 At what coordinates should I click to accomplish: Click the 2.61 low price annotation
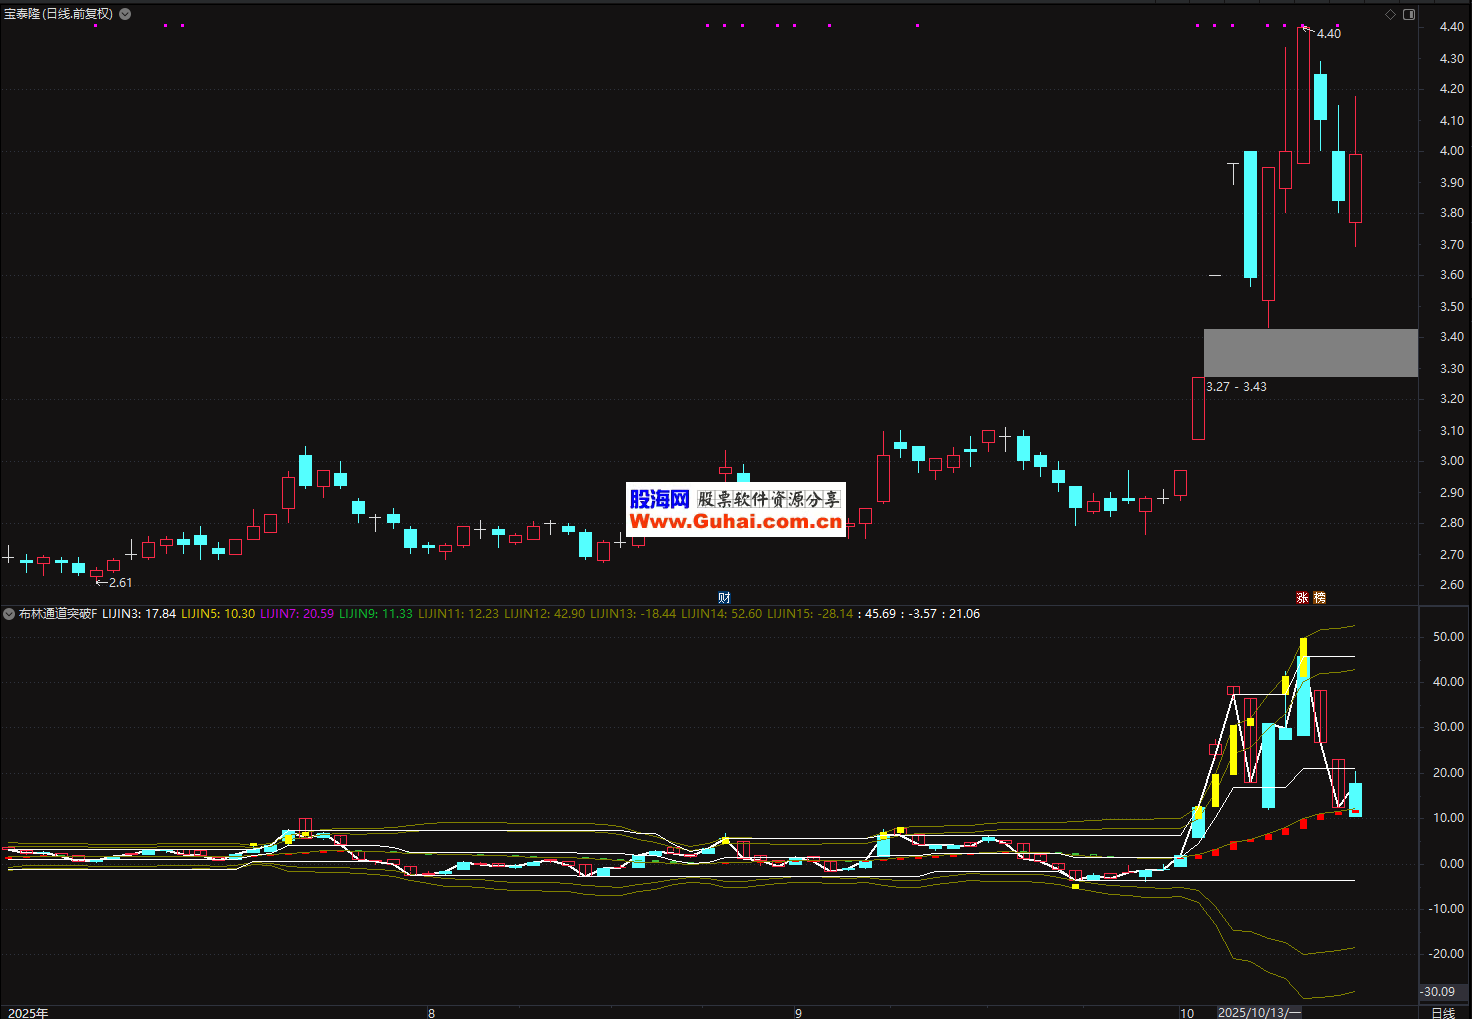[x=119, y=583]
